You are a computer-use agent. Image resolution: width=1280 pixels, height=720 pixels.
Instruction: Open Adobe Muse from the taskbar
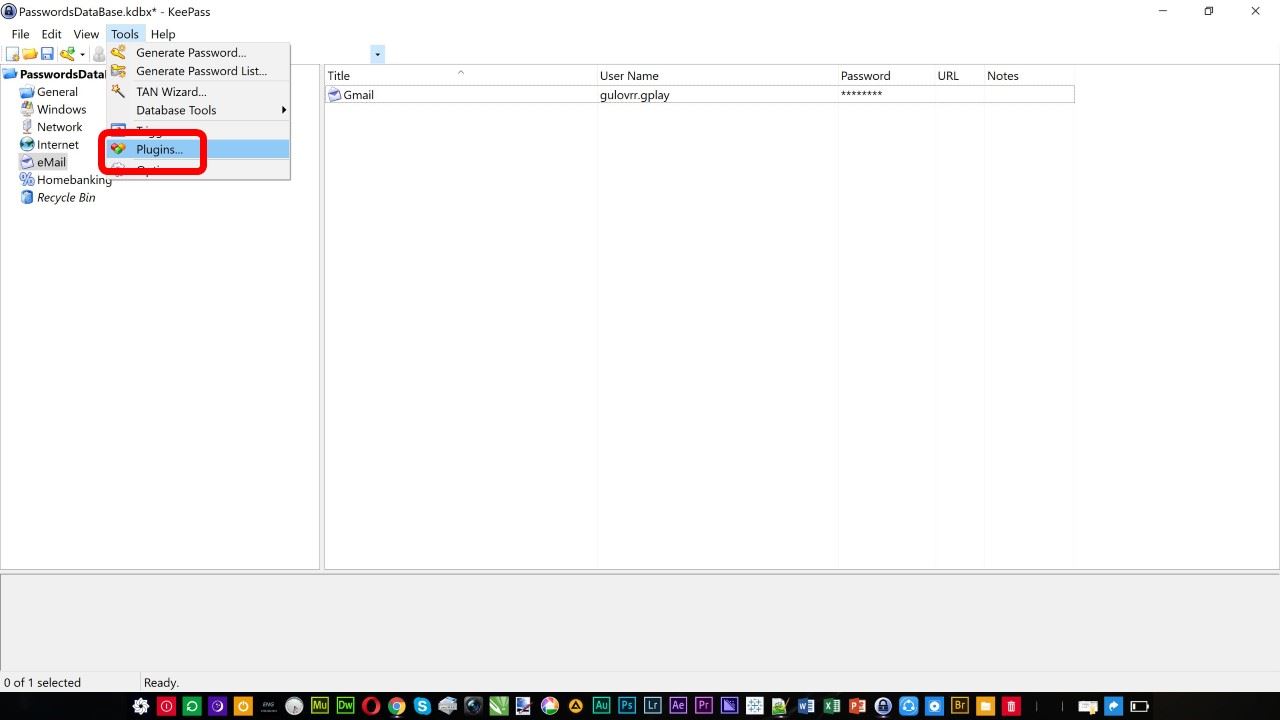point(320,706)
